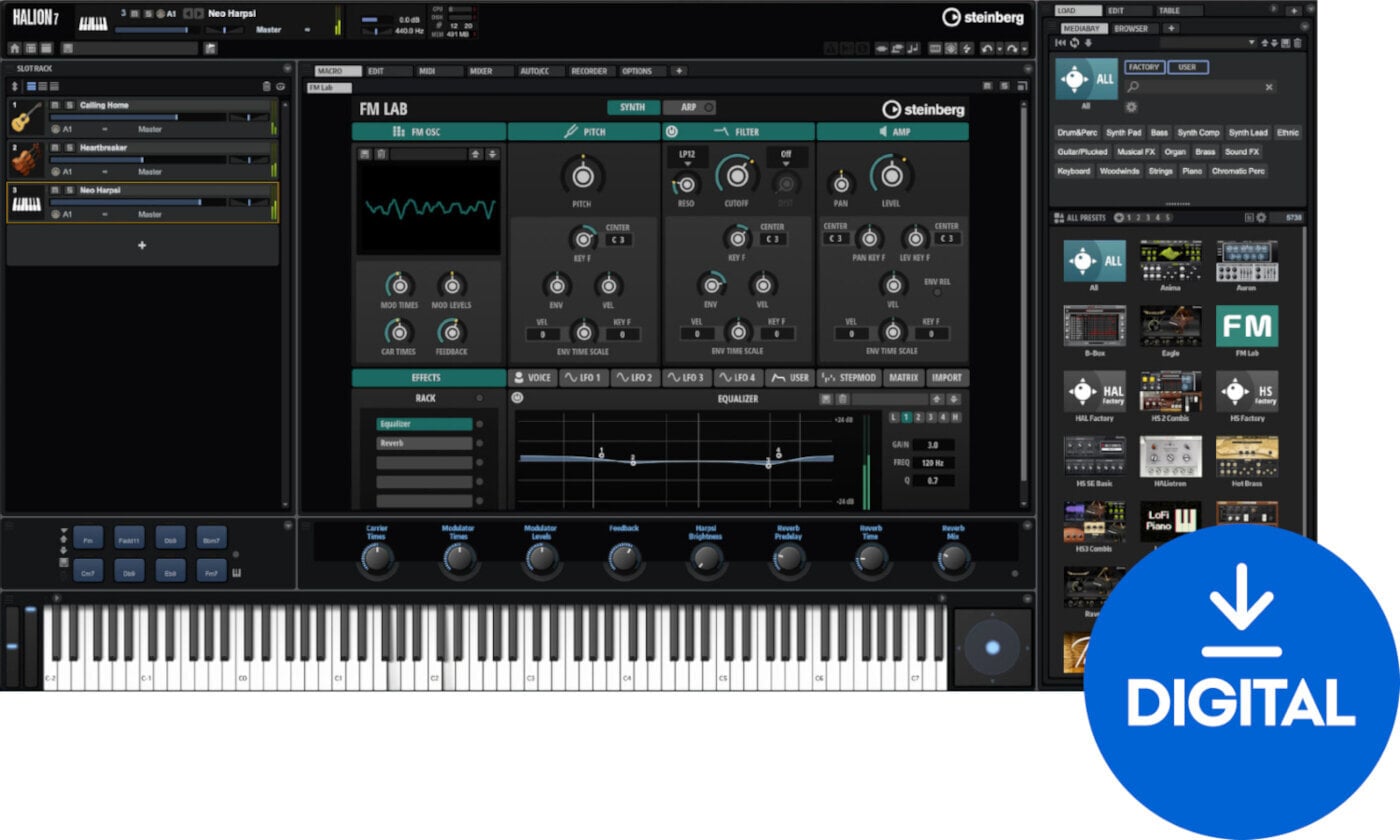This screenshot has width=1400, height=840.
Task: Click the home icon below the HALion logo
Action: click(x=14, y=48)
